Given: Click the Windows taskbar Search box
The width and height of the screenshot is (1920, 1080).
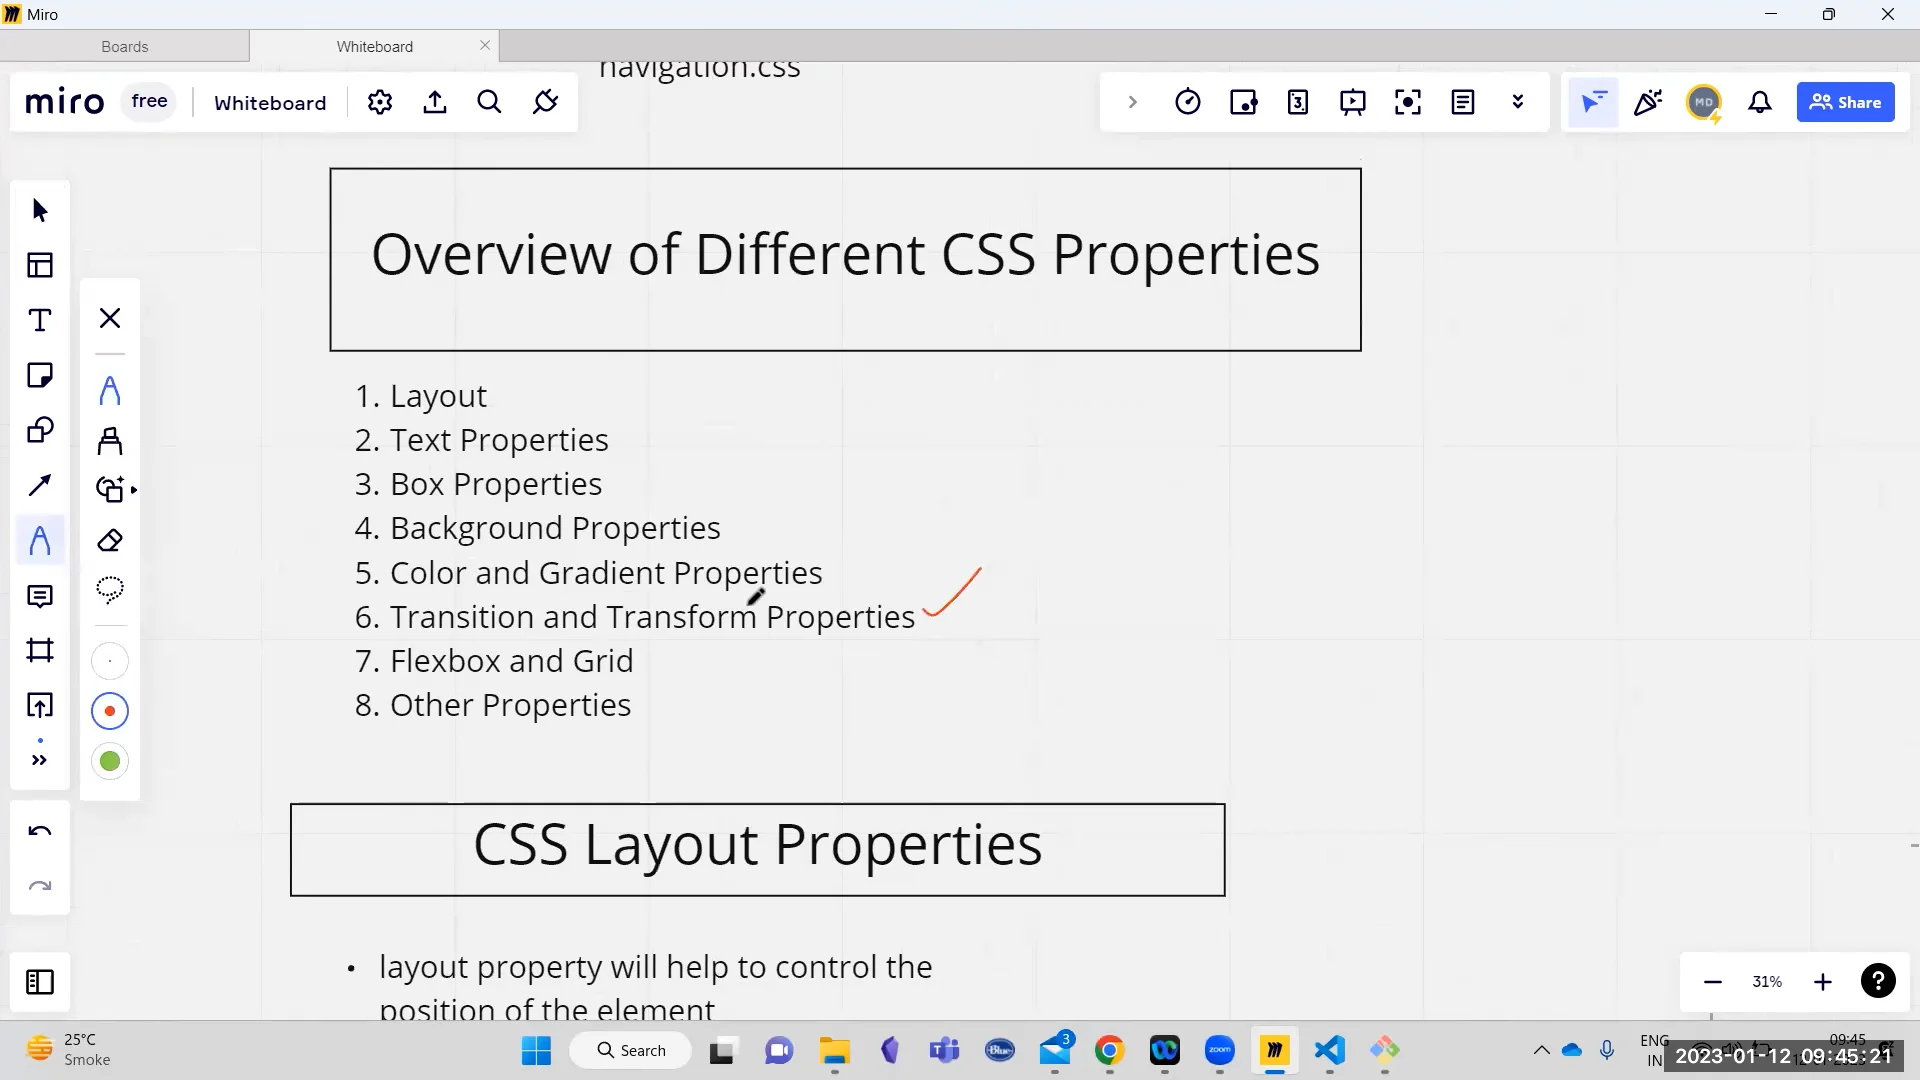Looking at the screenshot, I should (631, 1050).
